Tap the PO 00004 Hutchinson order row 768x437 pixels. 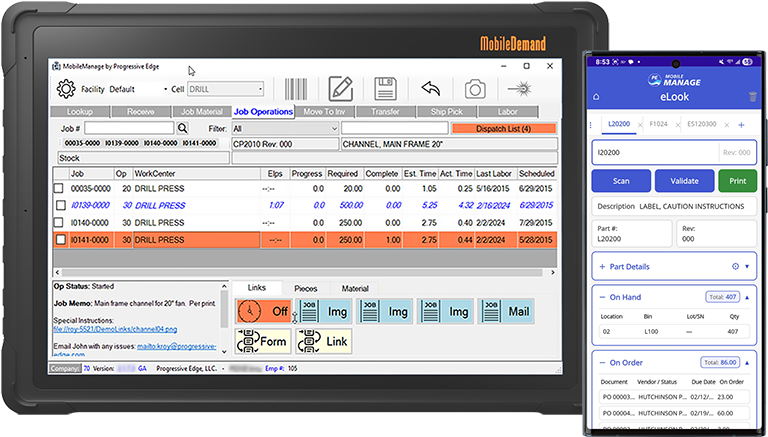point(674,413)
